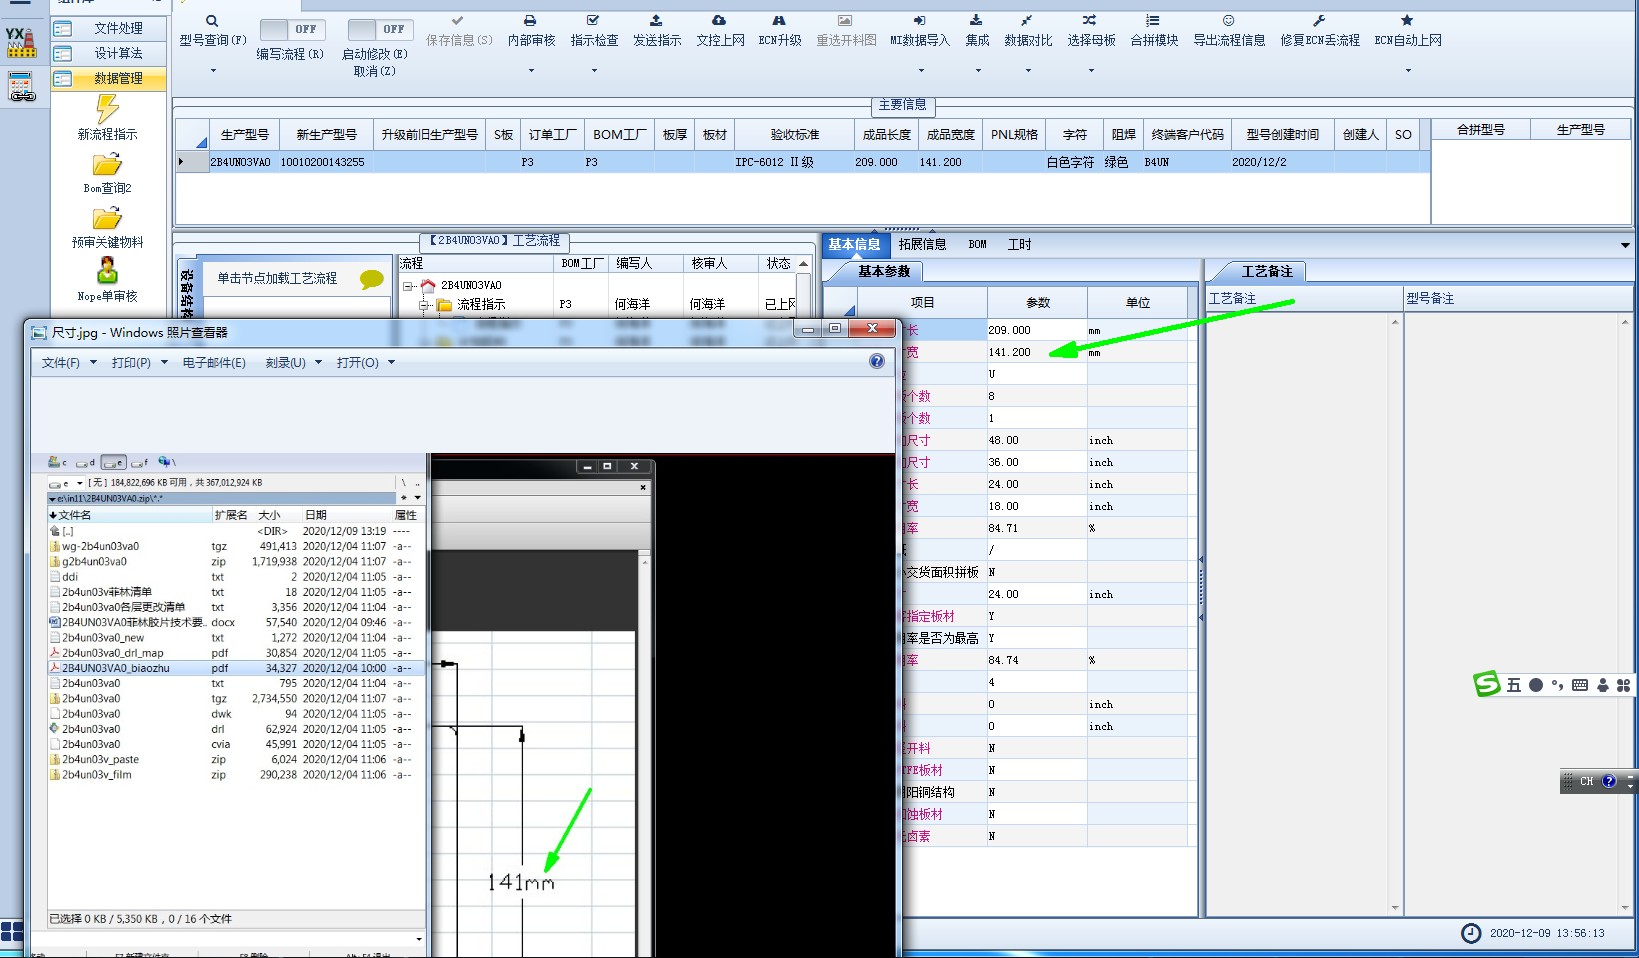Click the 修复ECN丢流程 wrench icon

(x=1319, y=21)
